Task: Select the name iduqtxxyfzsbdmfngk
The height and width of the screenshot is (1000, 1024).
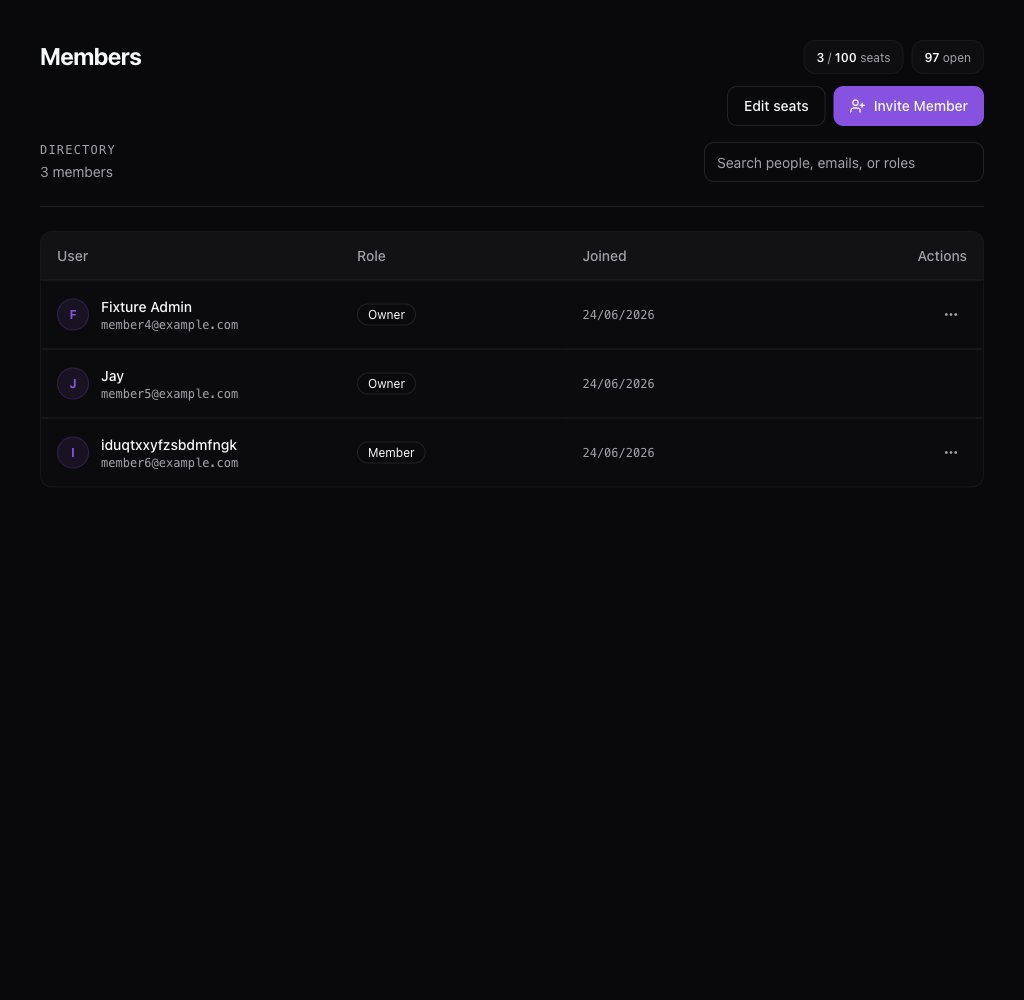Action: (168, 445)
